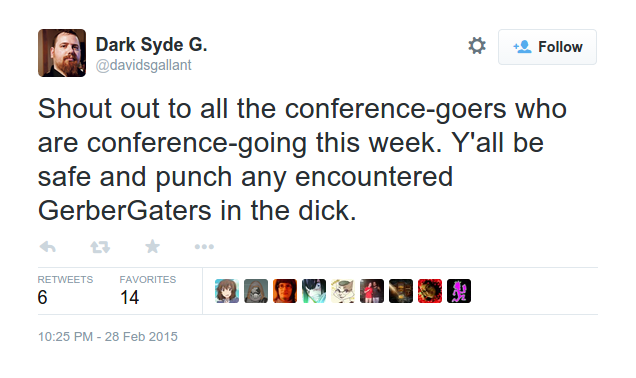
Task: Open the white cartoon cat avatar
Action: pyautogui.click(x=343, y=291)
